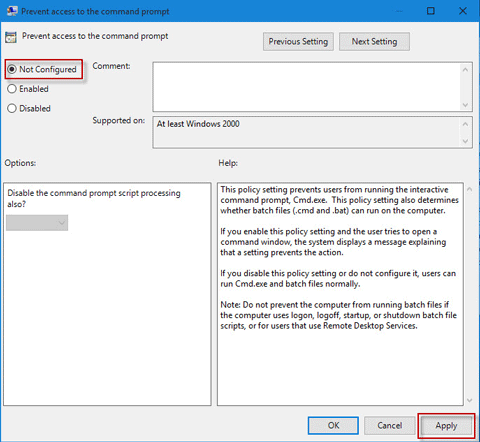
Task: Select the Not Configured radio button
Action: 42,69
